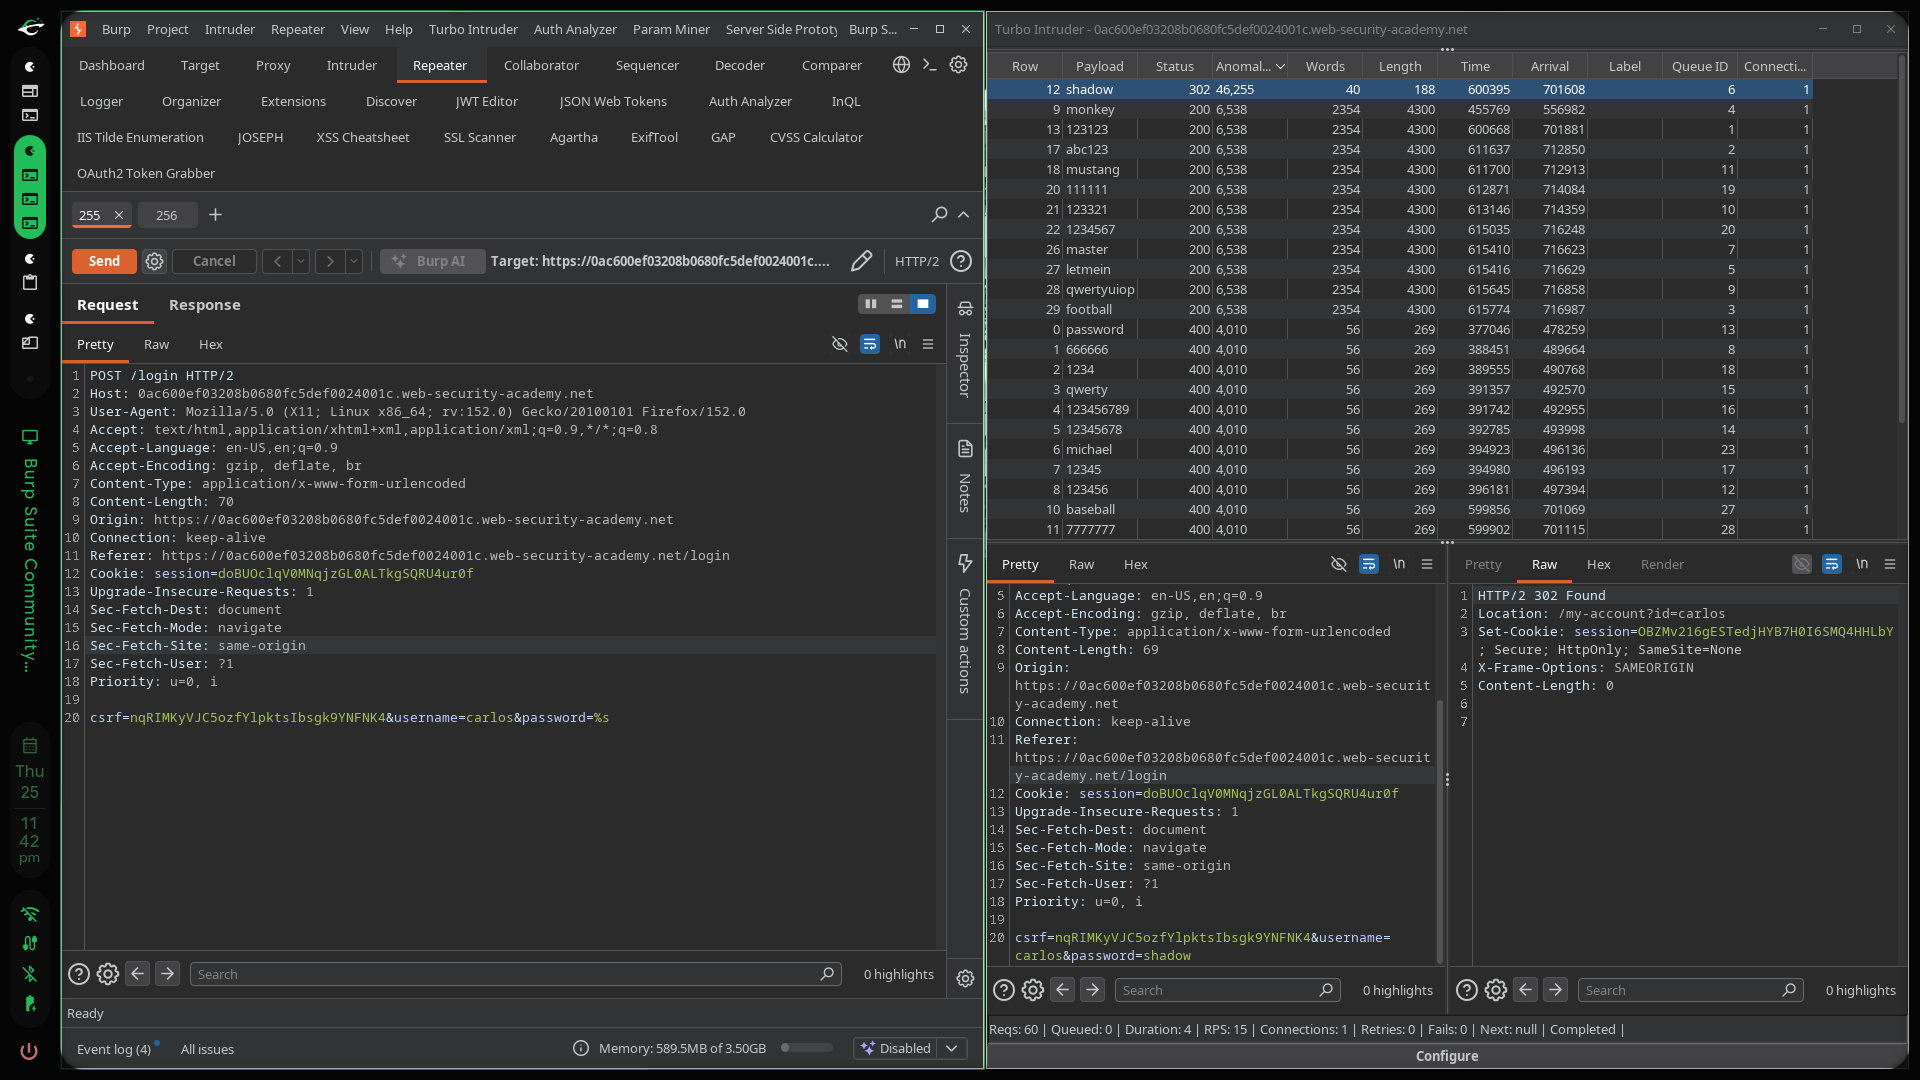
Task: Click Configure in Turbo Intruder
Action: pyautogui.click(x=1447, y=1056)
